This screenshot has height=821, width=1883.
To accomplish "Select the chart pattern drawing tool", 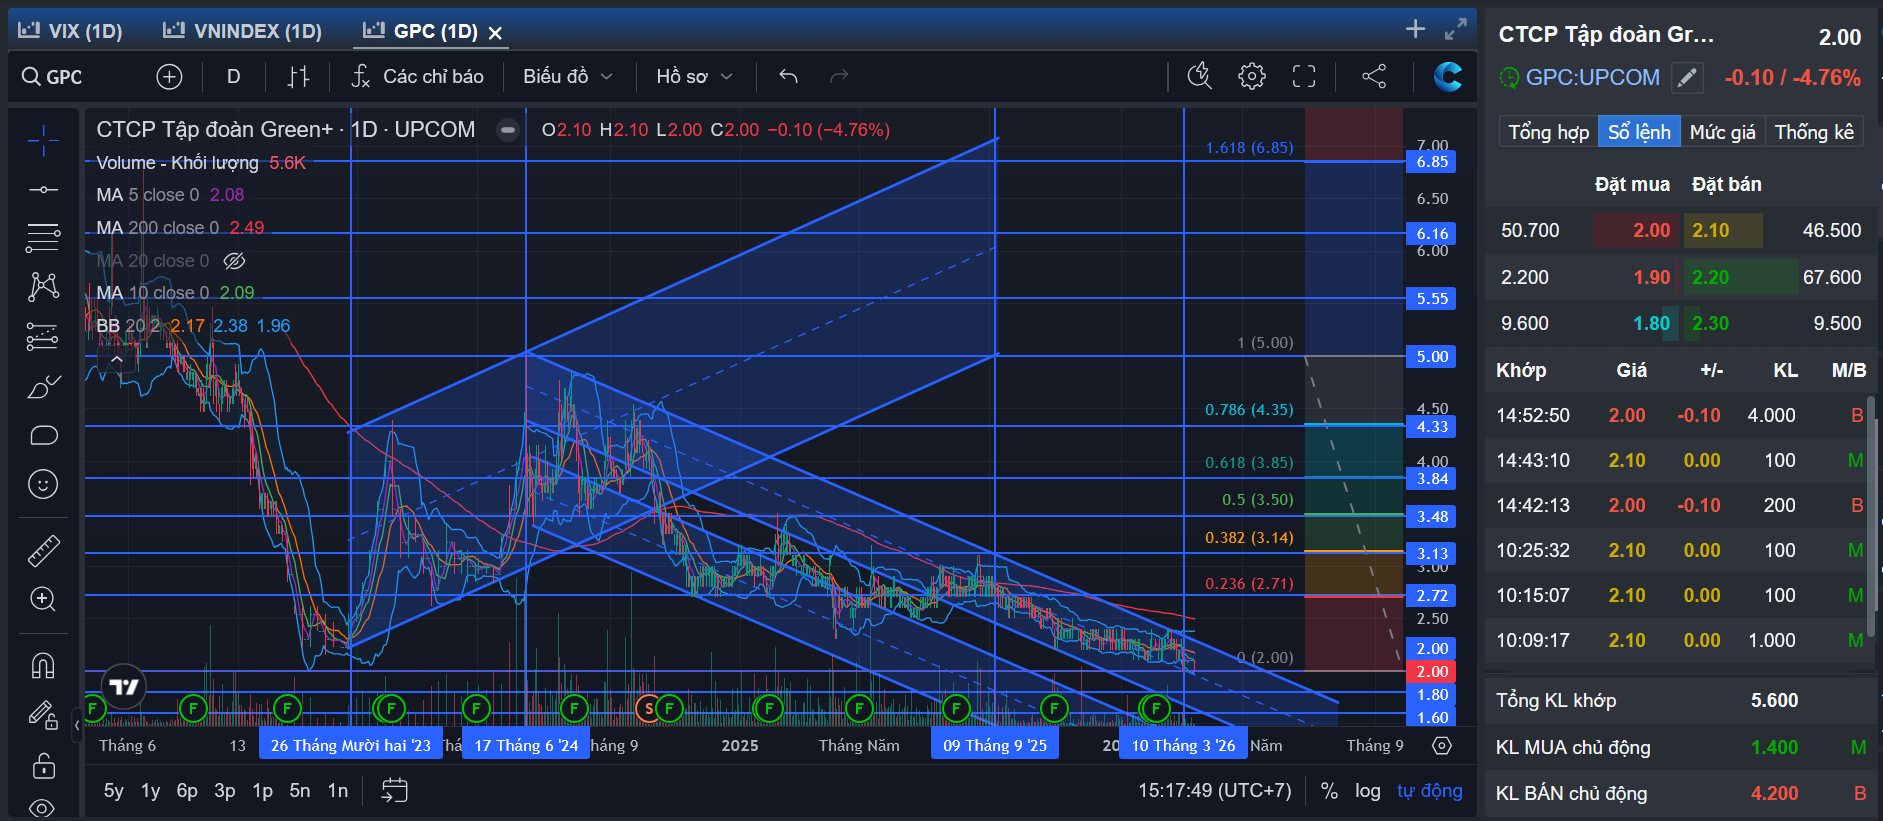I will coord(43,287).
